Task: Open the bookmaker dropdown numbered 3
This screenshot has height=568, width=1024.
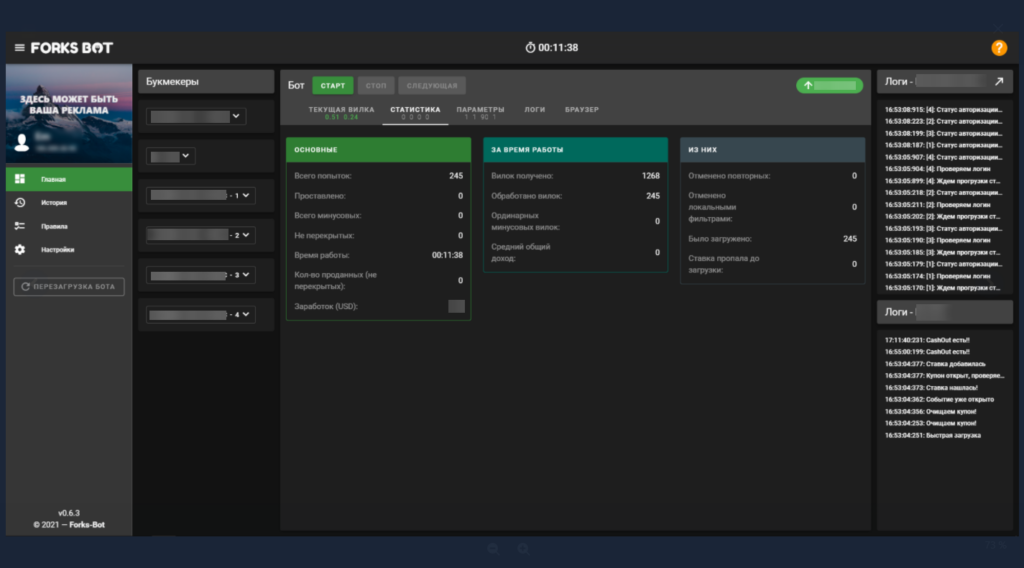Action: pyautogui.click(x=200, y=275)
